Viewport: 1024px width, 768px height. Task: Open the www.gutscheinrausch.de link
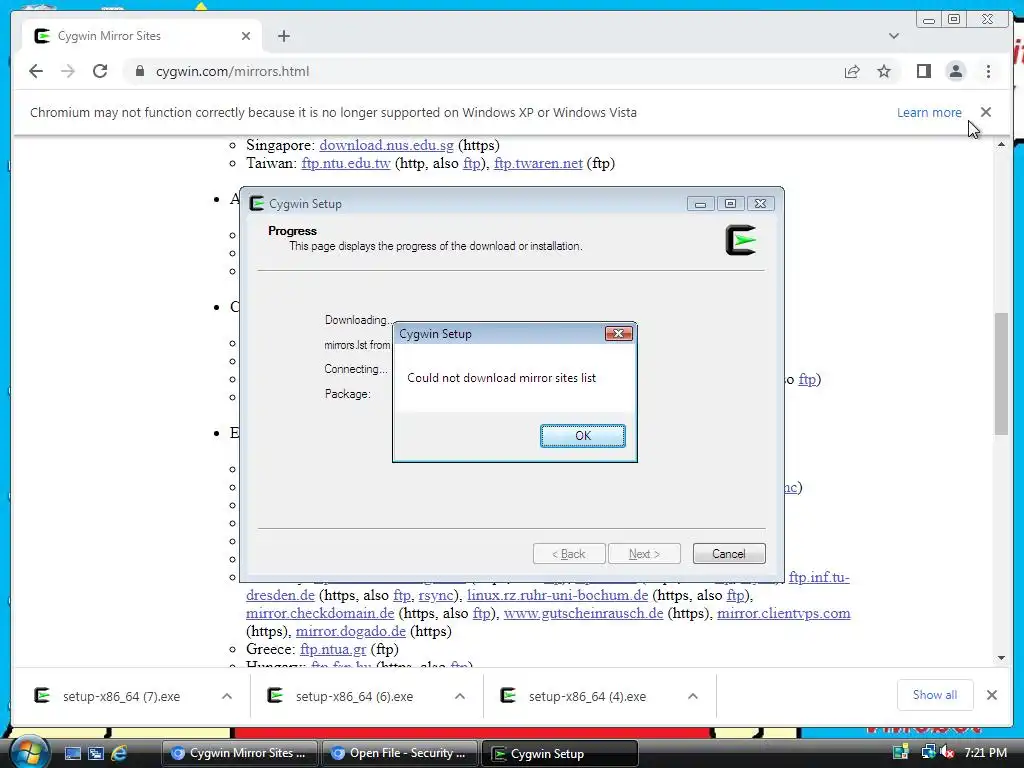click(x=583, y=613)
